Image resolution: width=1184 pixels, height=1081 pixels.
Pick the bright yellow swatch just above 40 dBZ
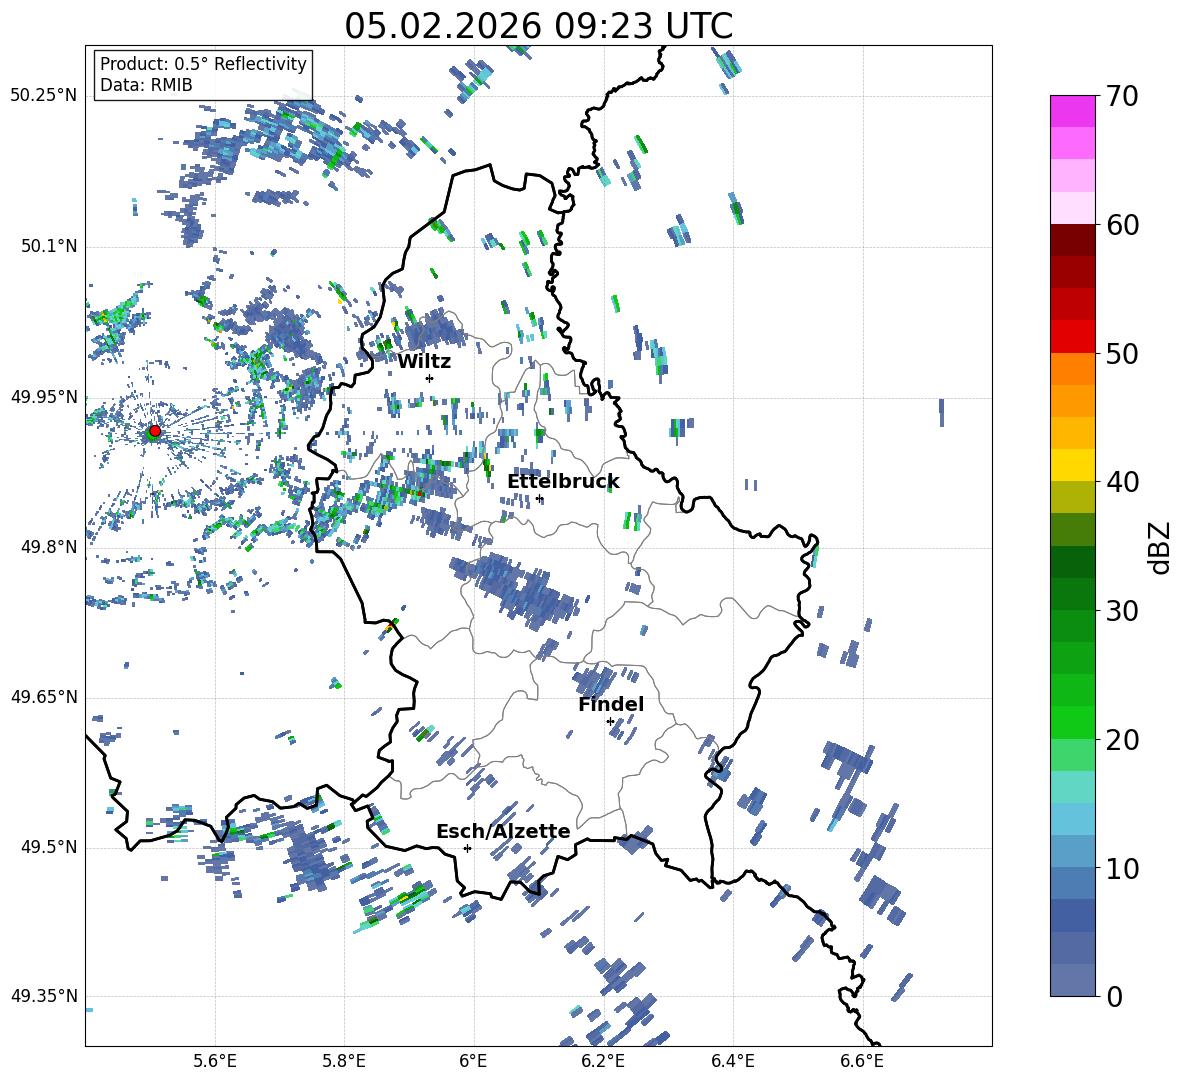tap(1072, 465)
